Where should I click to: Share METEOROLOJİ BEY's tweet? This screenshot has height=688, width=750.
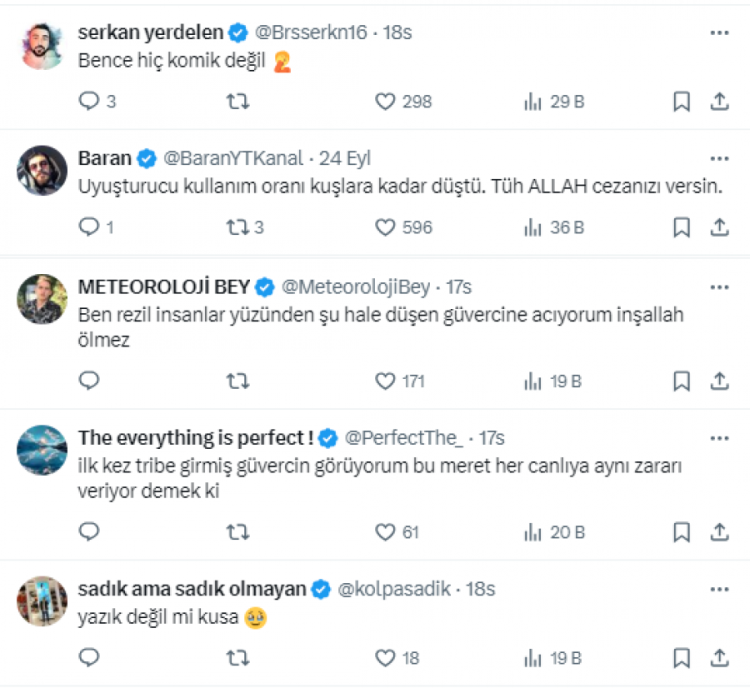click(x=719, y=381)
